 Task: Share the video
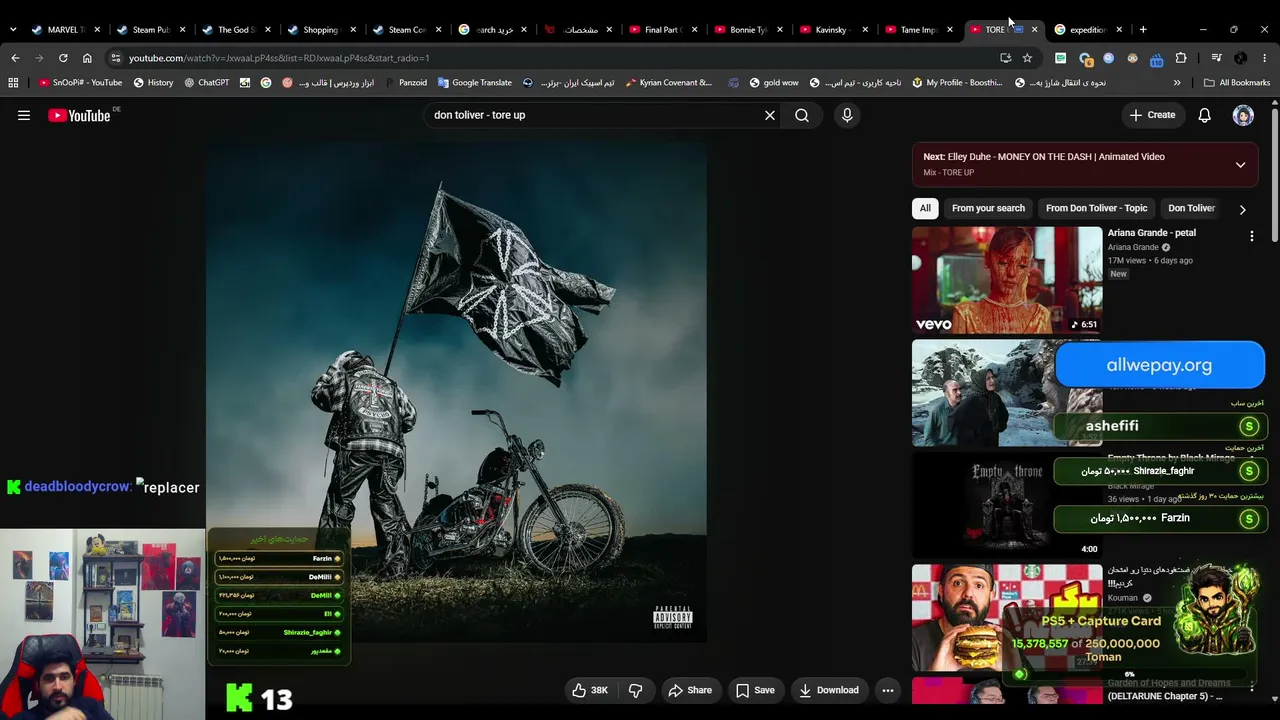coord(690,690)
